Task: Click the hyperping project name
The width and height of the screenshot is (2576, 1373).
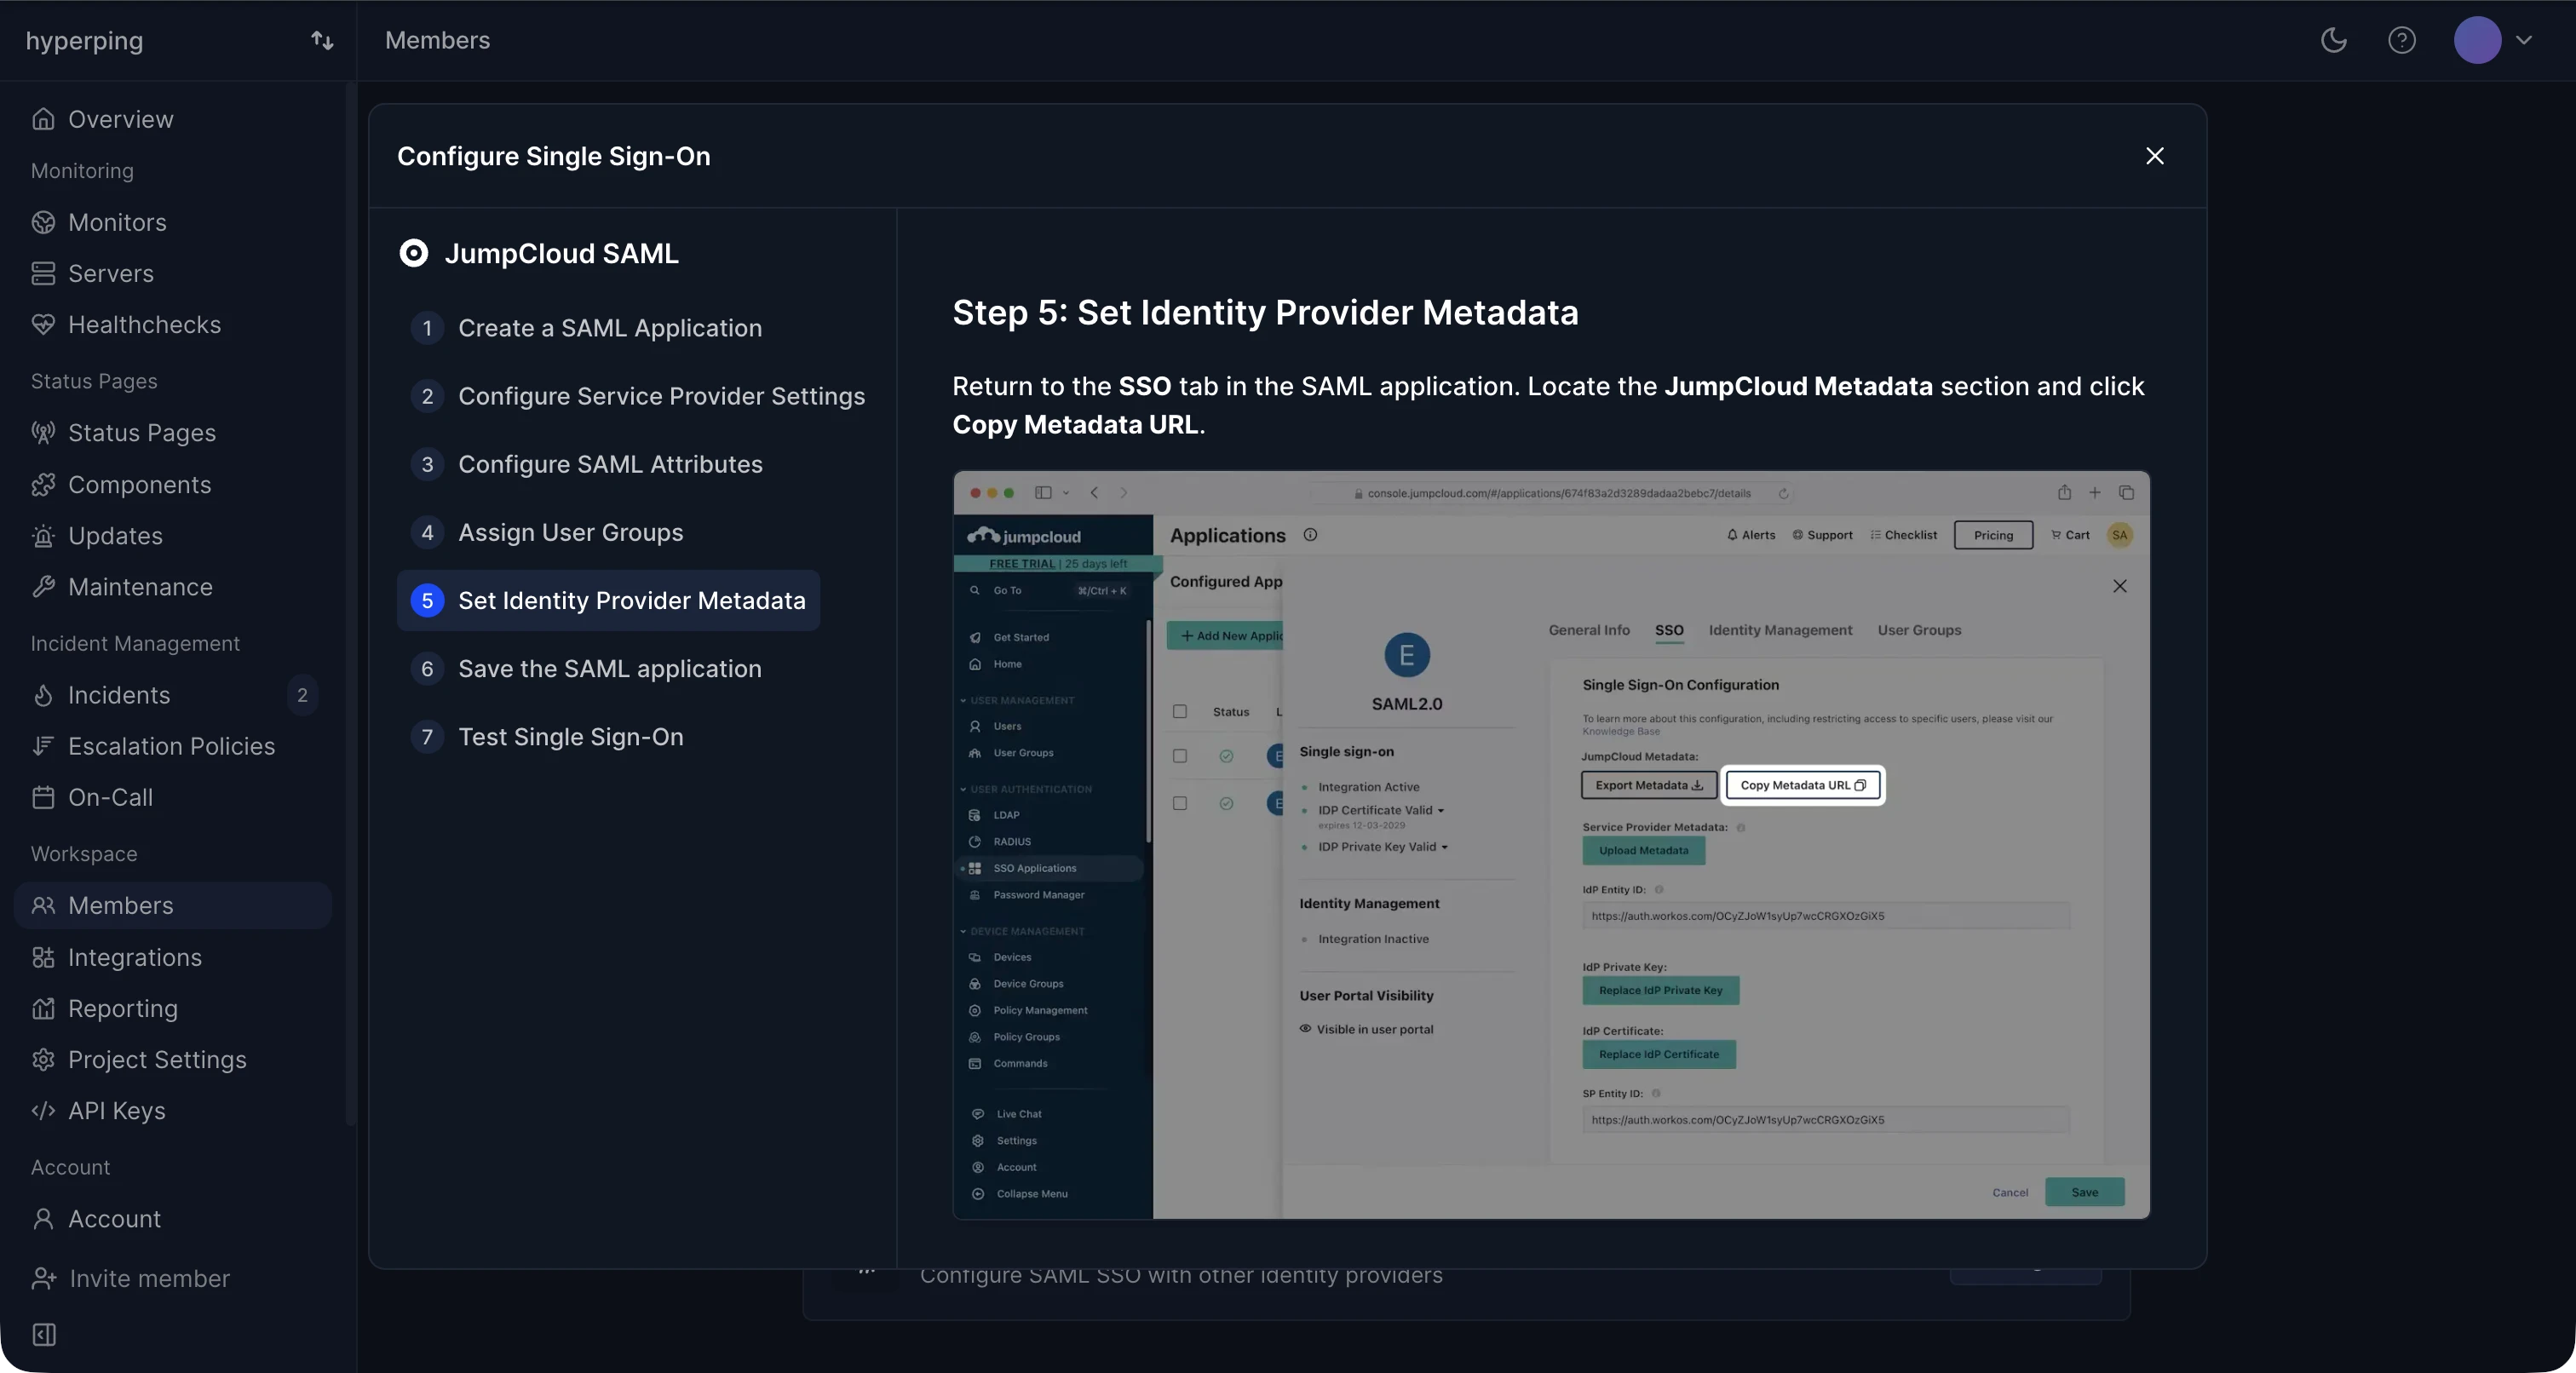Action: point(84,40)
